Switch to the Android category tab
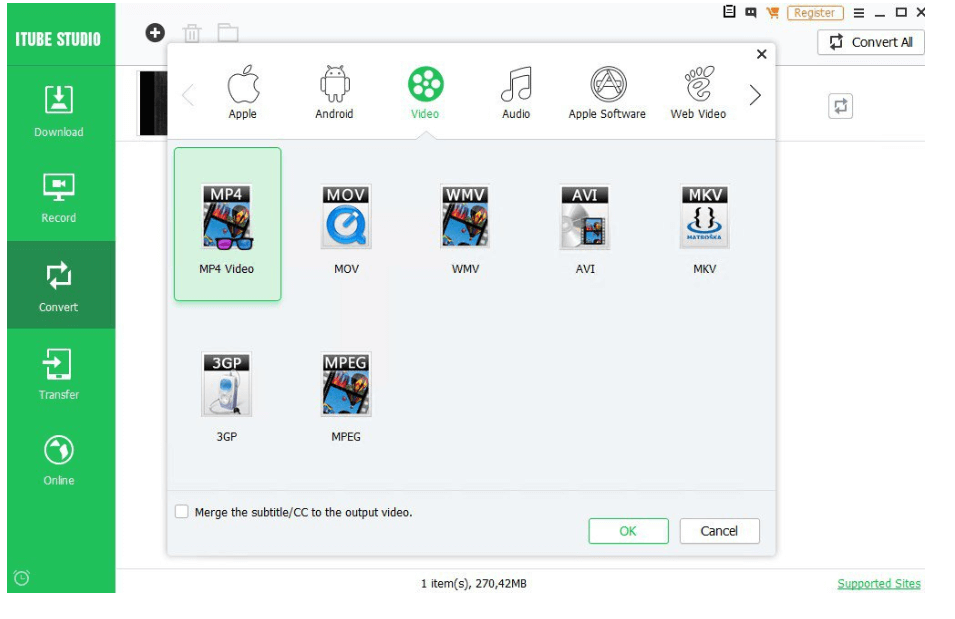Image resolution: width=955 pixels, height=619 pixels. 334,92
